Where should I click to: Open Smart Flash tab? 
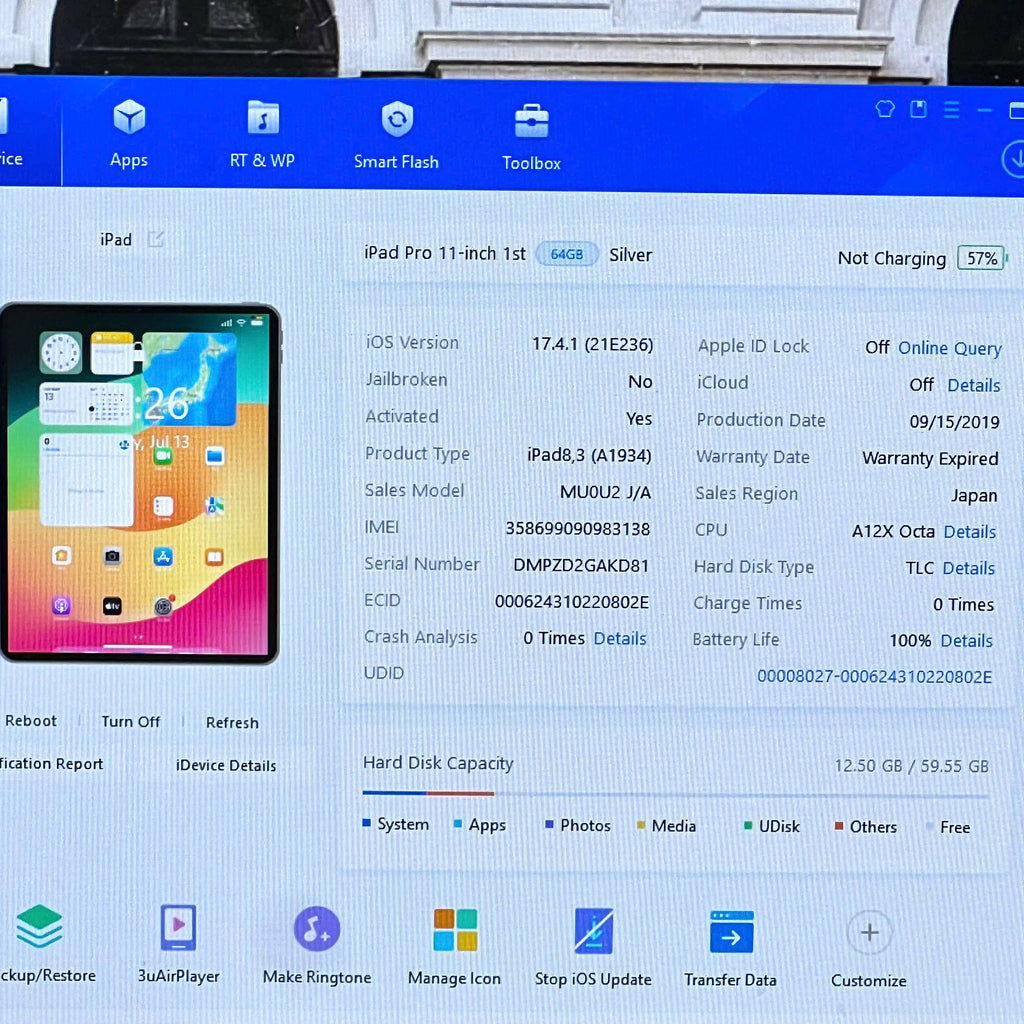pyautogui.click(x=396, y=135)
